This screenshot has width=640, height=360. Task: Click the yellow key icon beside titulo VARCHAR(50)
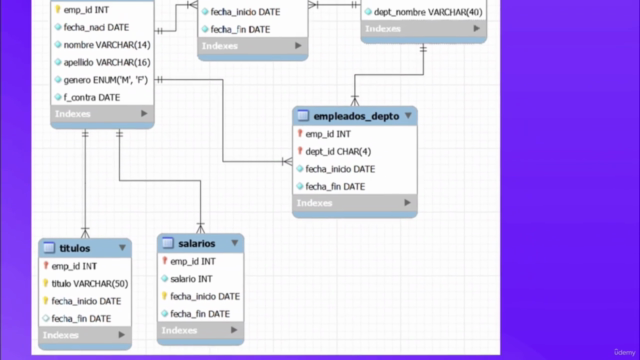coord(46,283)
